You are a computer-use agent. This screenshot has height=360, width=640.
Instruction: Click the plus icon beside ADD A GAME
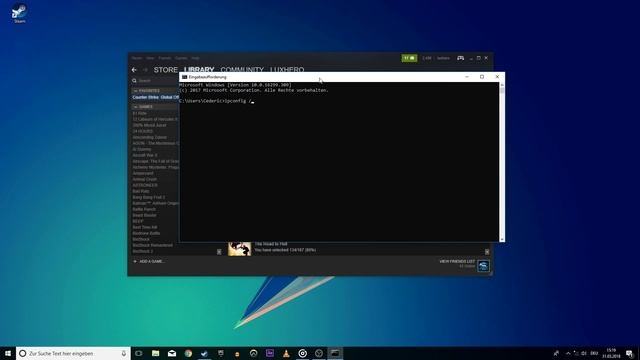135,261
